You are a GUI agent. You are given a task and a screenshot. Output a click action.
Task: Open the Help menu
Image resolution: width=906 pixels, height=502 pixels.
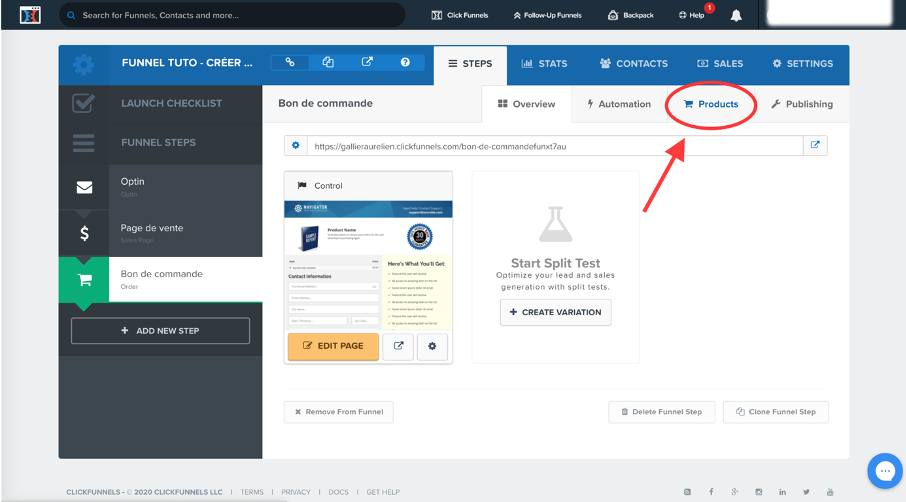(692, 15)
